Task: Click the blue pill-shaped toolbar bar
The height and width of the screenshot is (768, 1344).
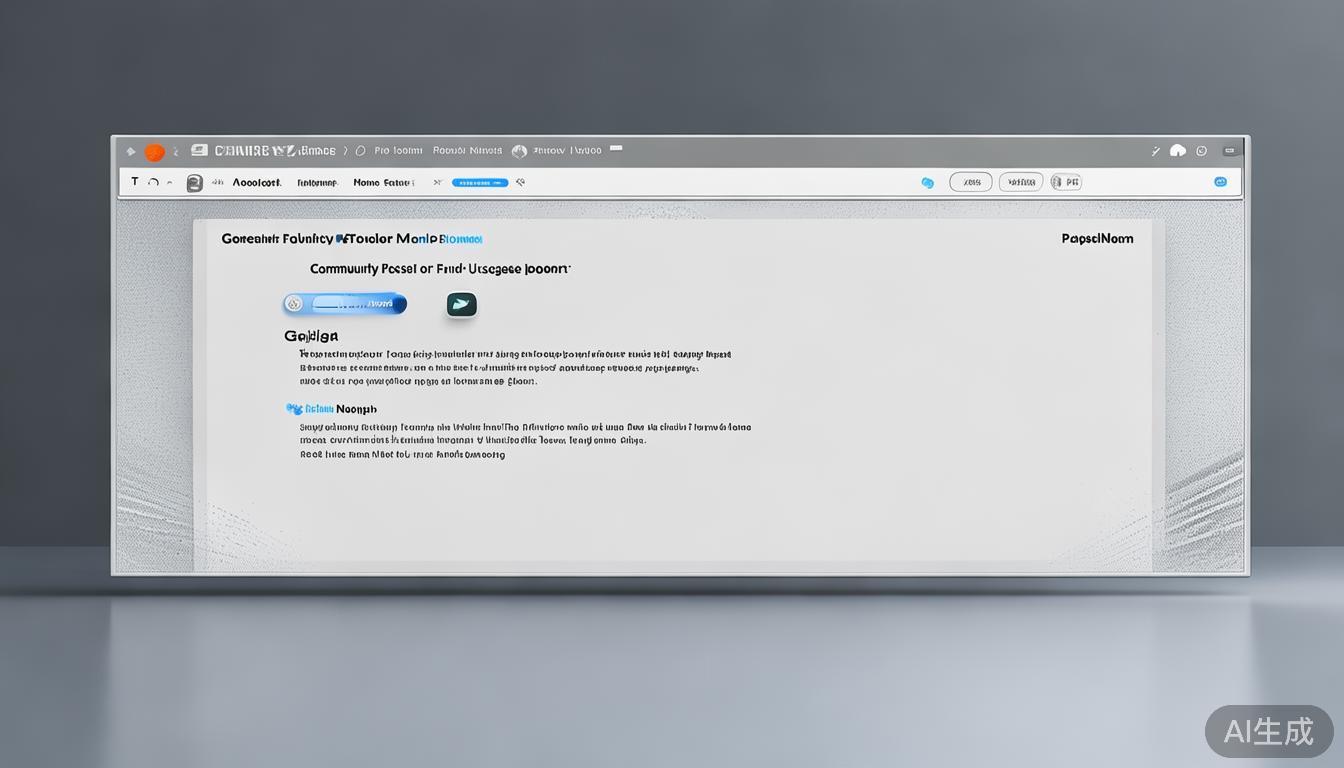Action: 480,183
